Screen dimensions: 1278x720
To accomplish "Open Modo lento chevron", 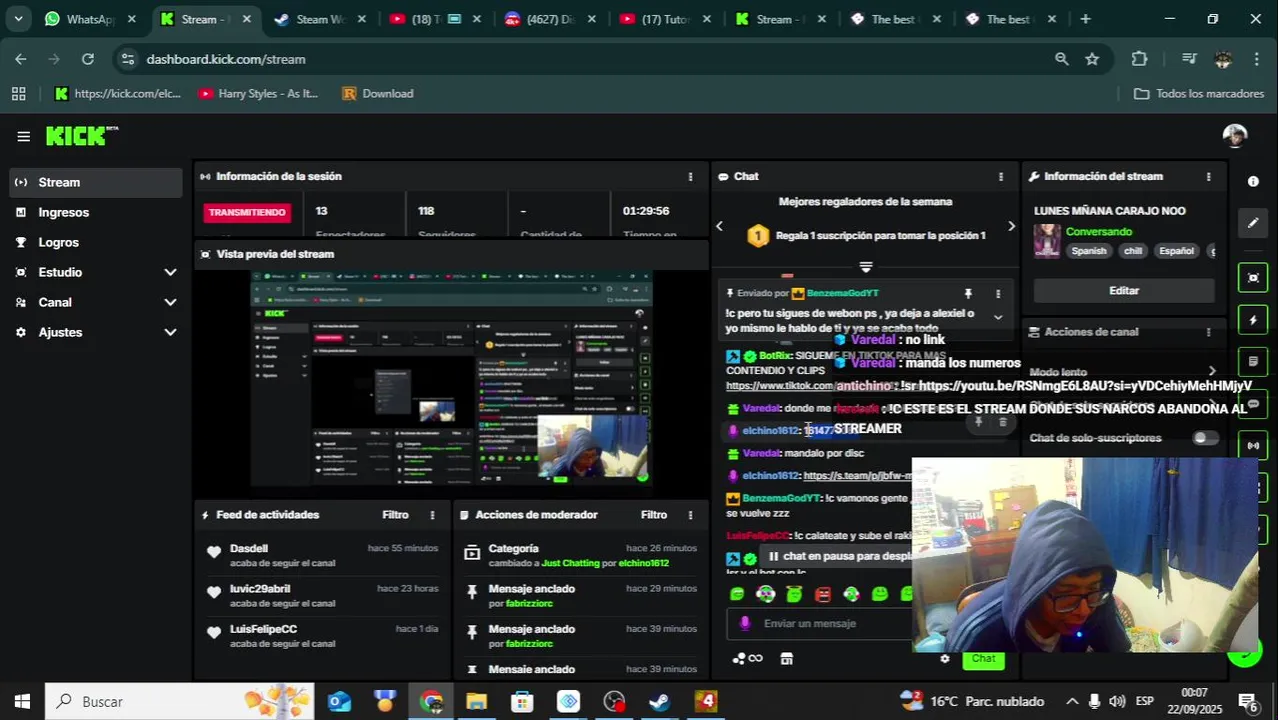I will pyautogui.click(x=1212, y=372).
